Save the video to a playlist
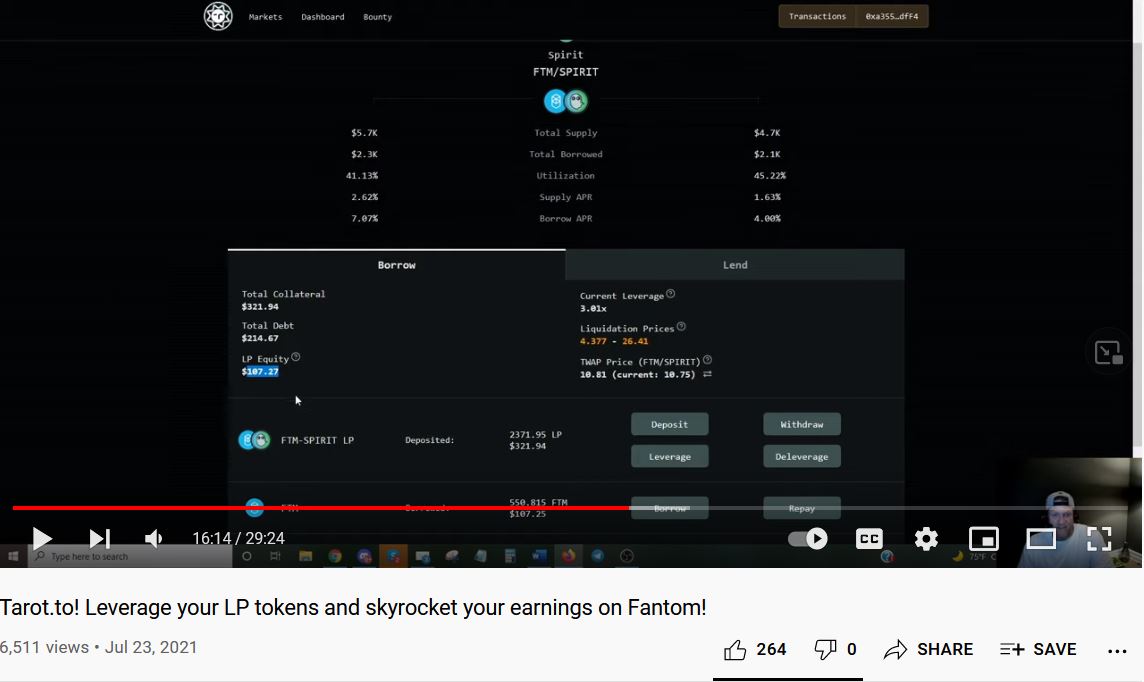Image resolution: width=1144 pixels, height=682 pixels. click(1037, 649)
